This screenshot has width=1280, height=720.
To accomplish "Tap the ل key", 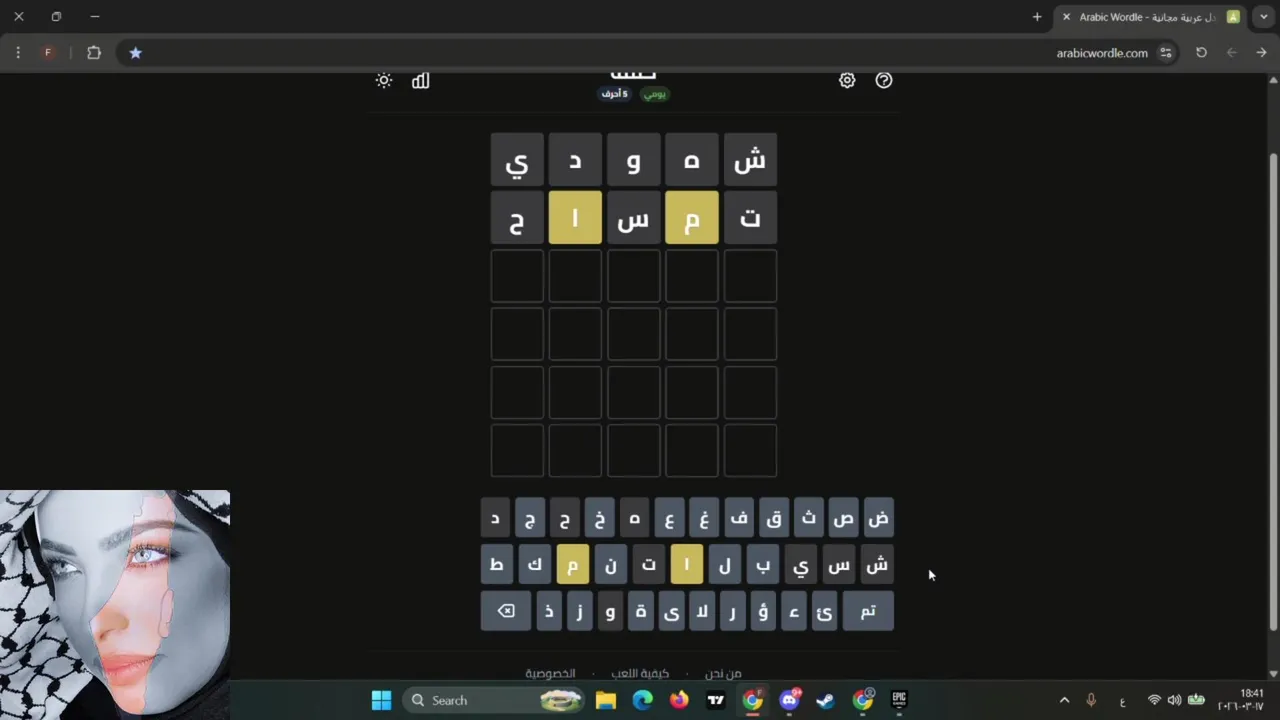I will (724, 565).
